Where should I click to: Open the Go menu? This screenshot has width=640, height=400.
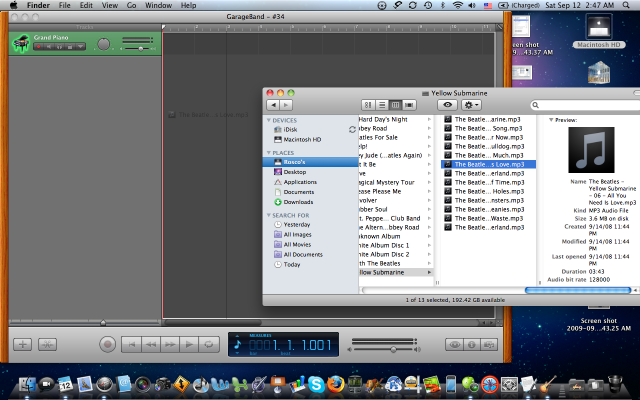click(x=131, y=5)
